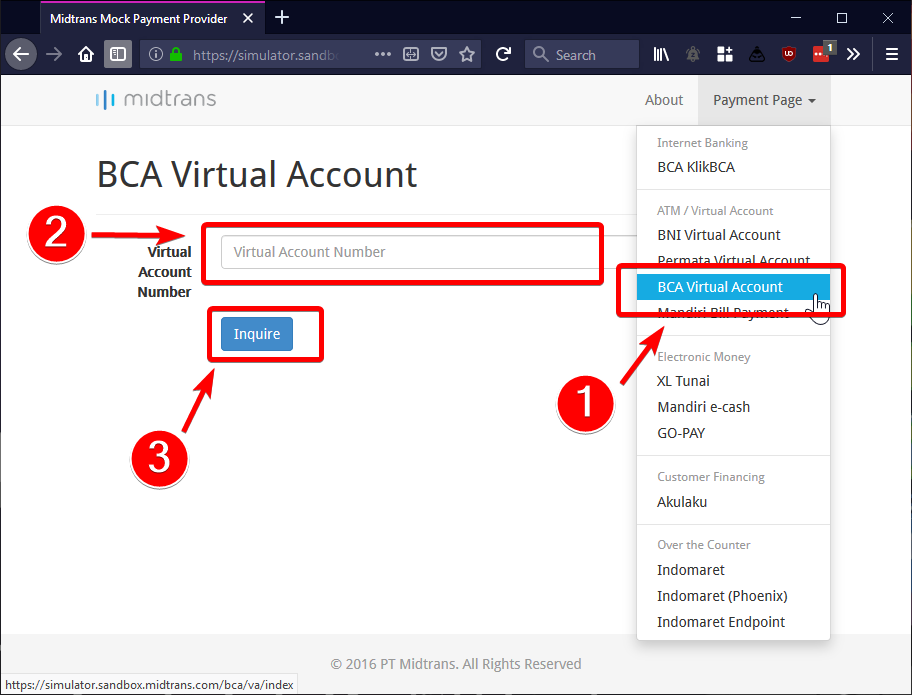Click the browser forward arrow
912x695 pixels.
click(54, 55)
